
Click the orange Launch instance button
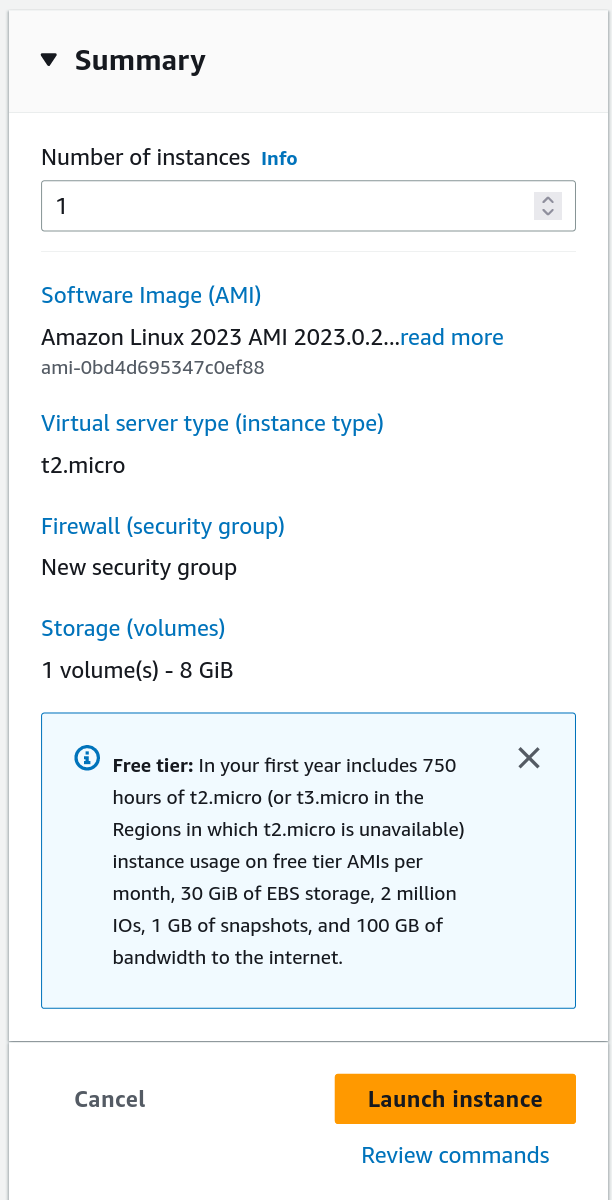(455, 1099)
